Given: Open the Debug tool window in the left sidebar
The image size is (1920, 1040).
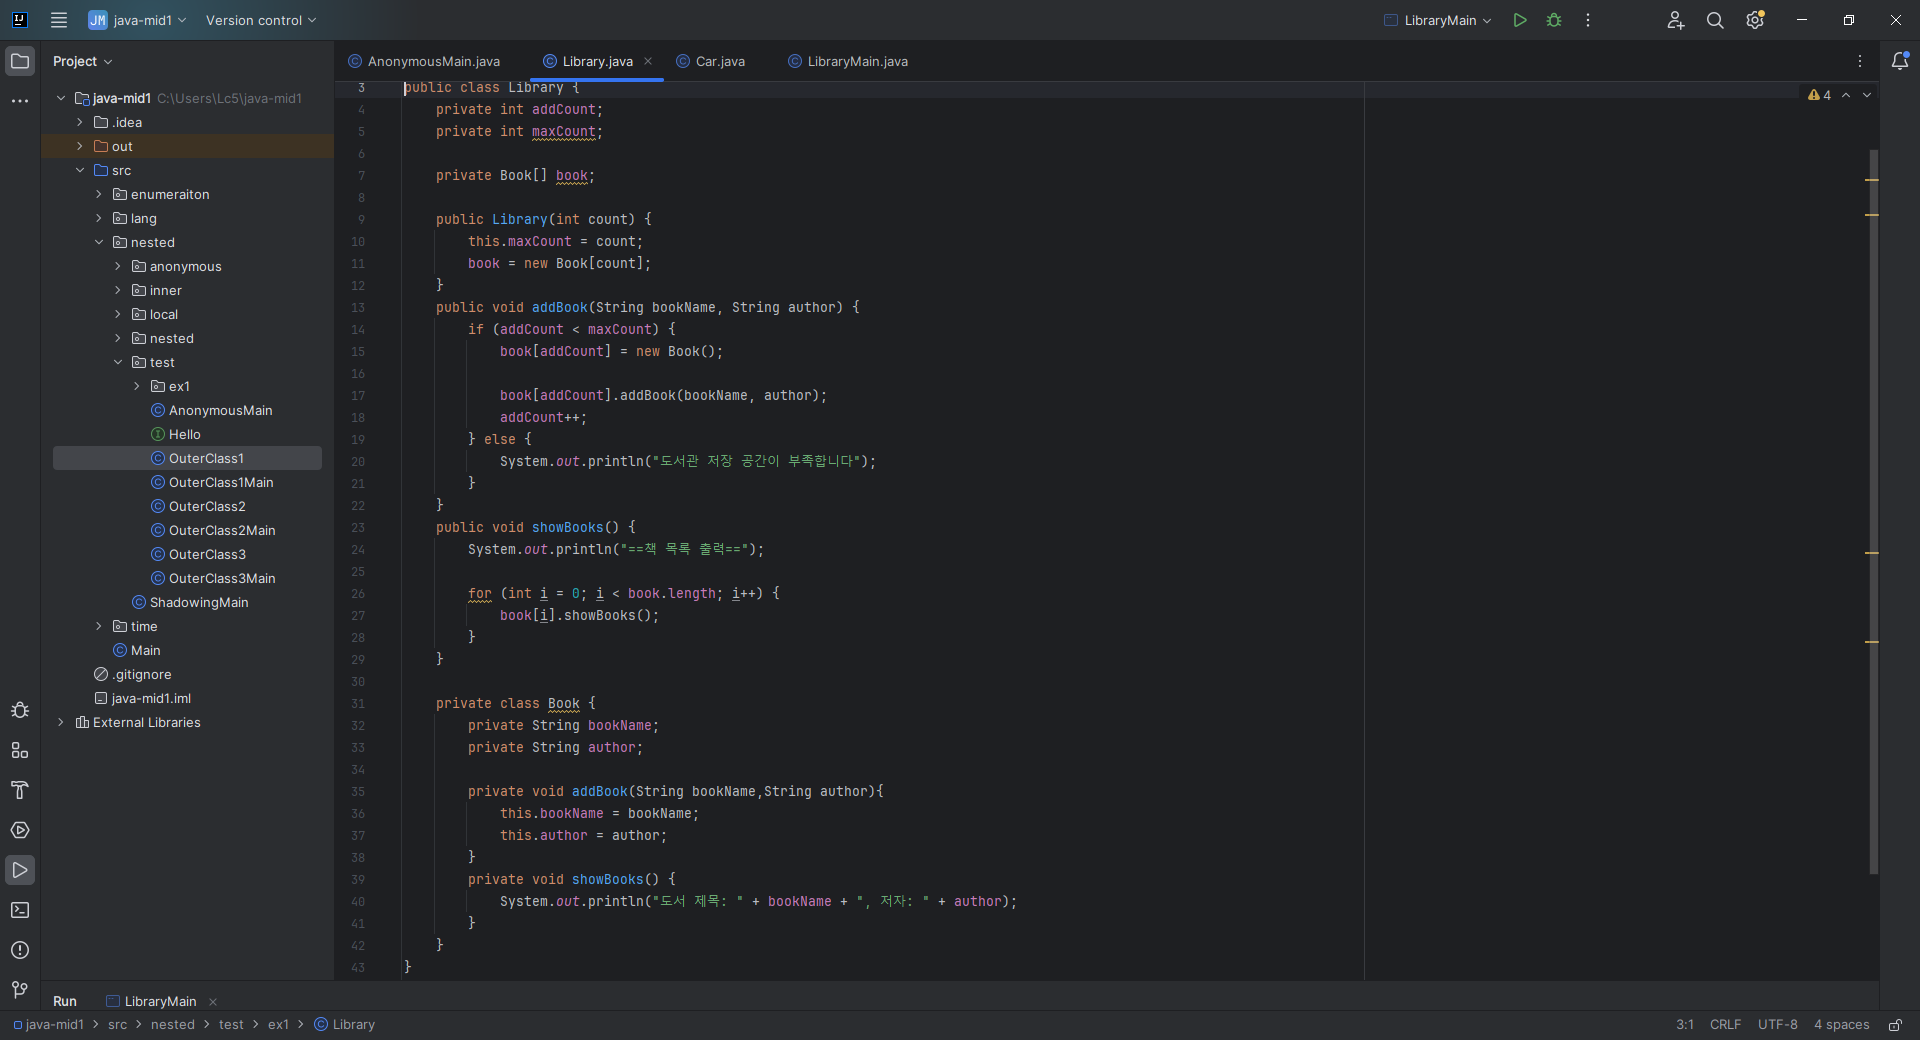Looking at the screenshot, I should click(x=20, y=710).
